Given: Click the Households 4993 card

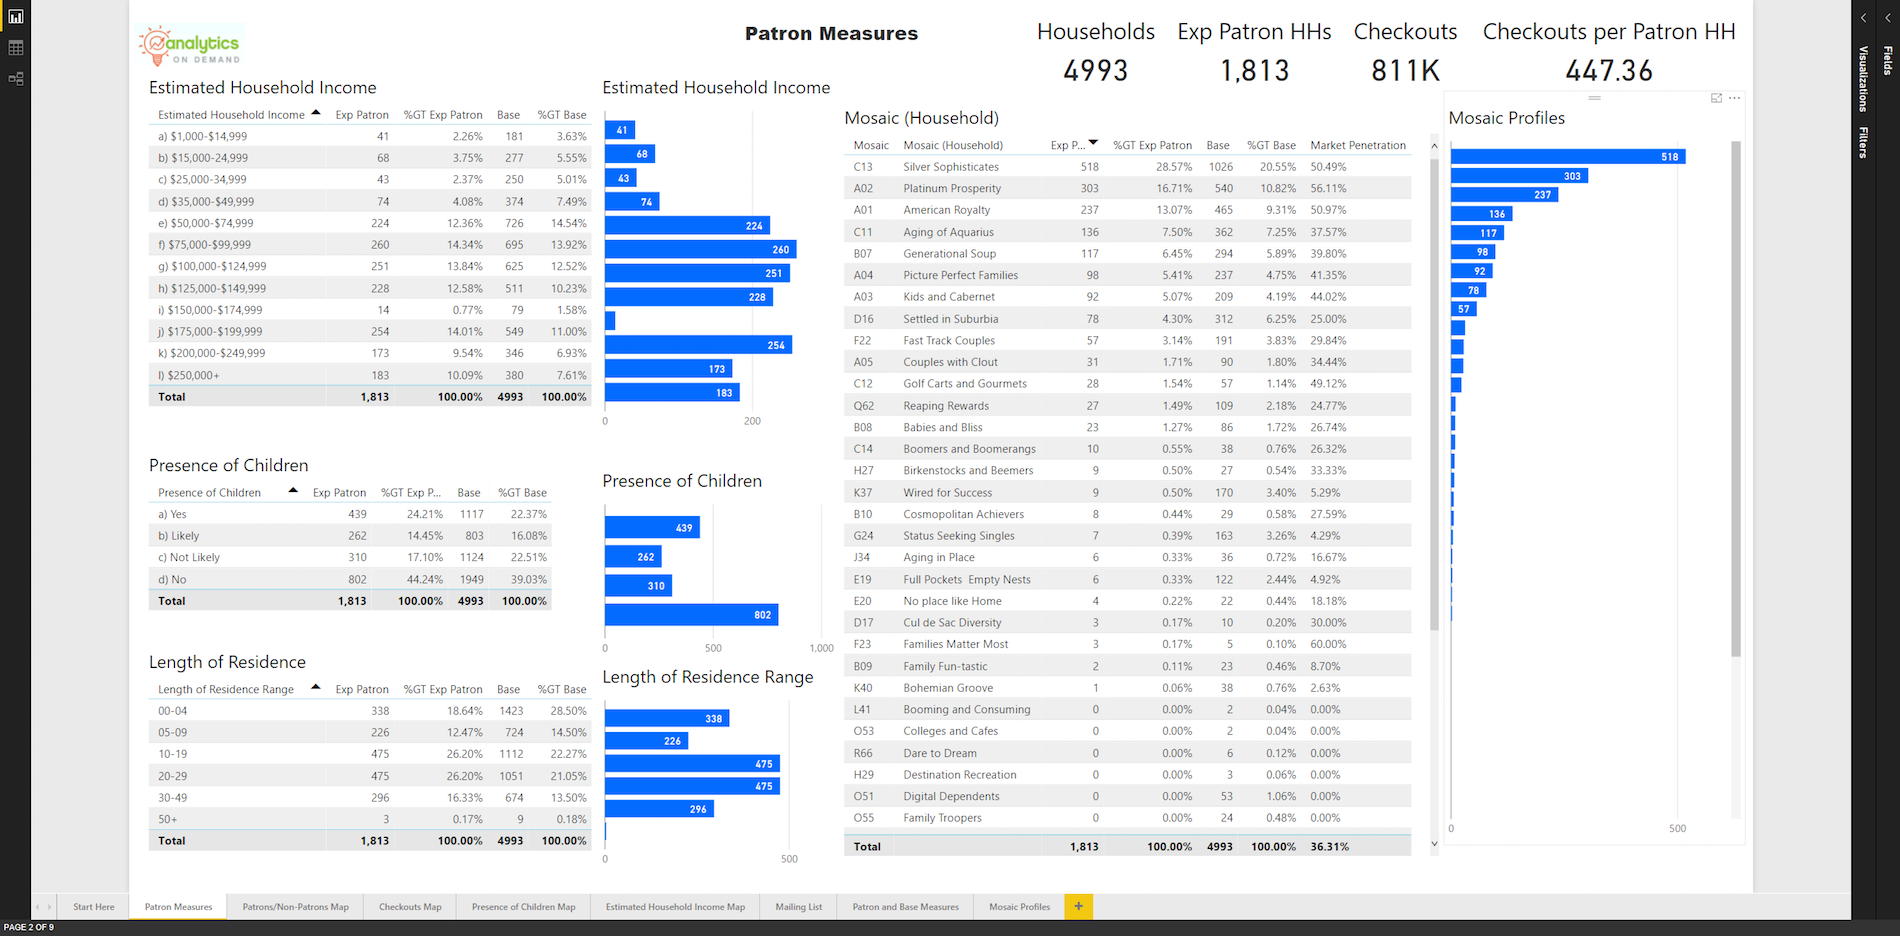Looking at the screenshot, I should click(x=1096, y=52).
